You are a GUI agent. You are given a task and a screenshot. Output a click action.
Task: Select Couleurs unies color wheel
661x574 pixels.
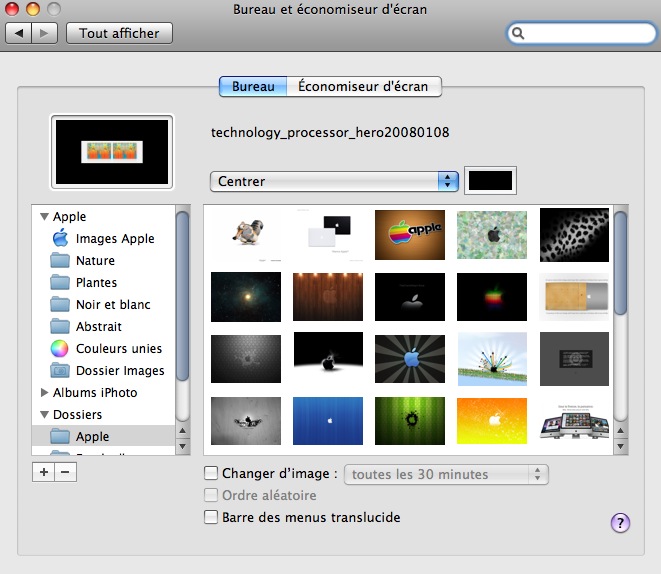coord(106,349)
